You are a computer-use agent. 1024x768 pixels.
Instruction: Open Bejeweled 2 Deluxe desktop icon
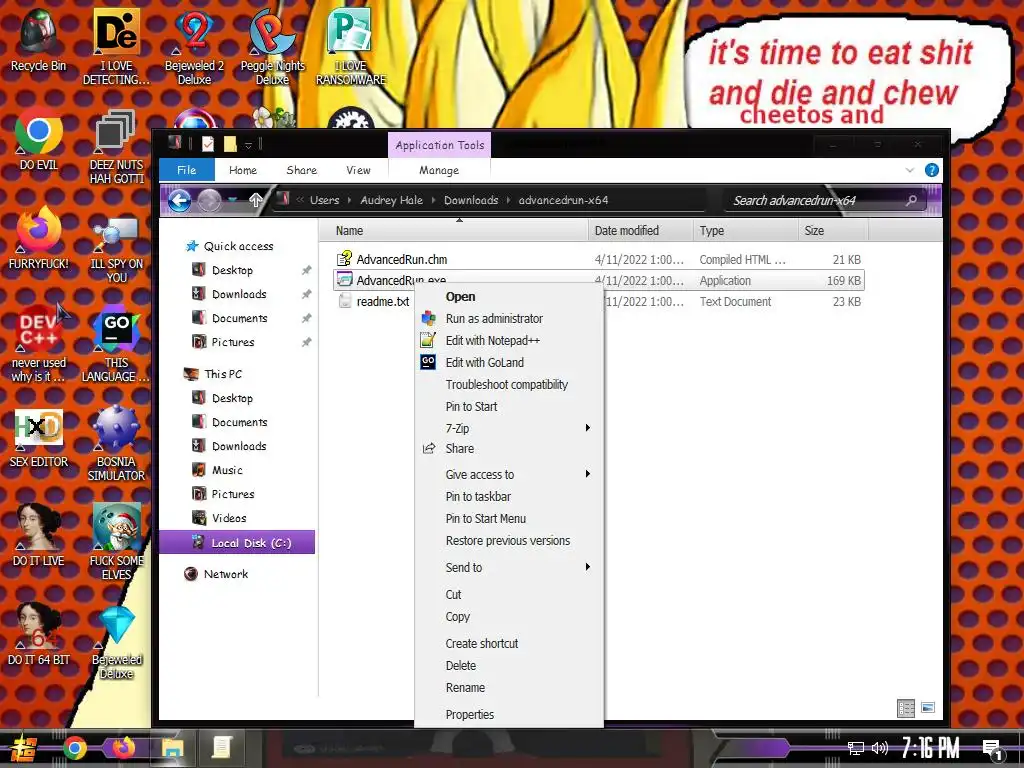click(x=194, y=46)
